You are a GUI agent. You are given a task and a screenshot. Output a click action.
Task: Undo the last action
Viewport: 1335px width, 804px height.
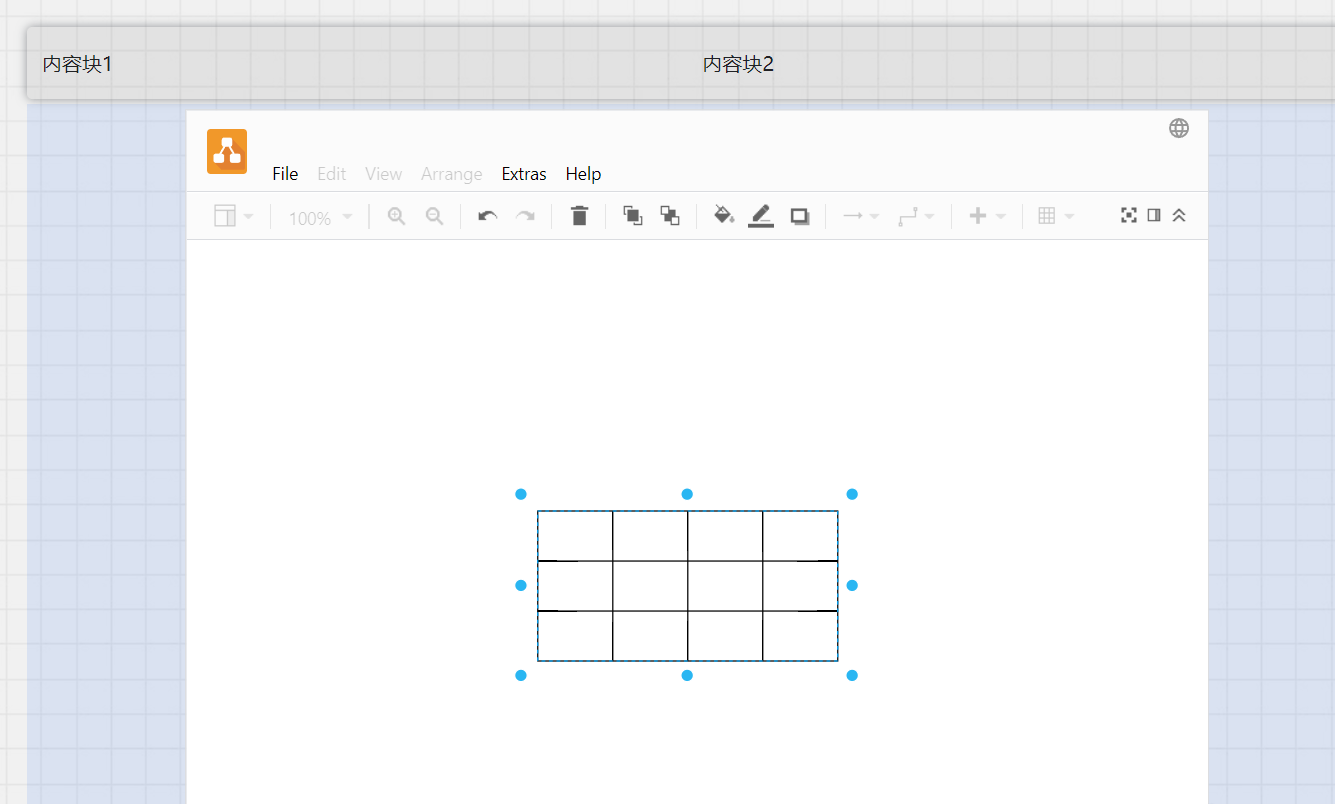tap(488, 216)
